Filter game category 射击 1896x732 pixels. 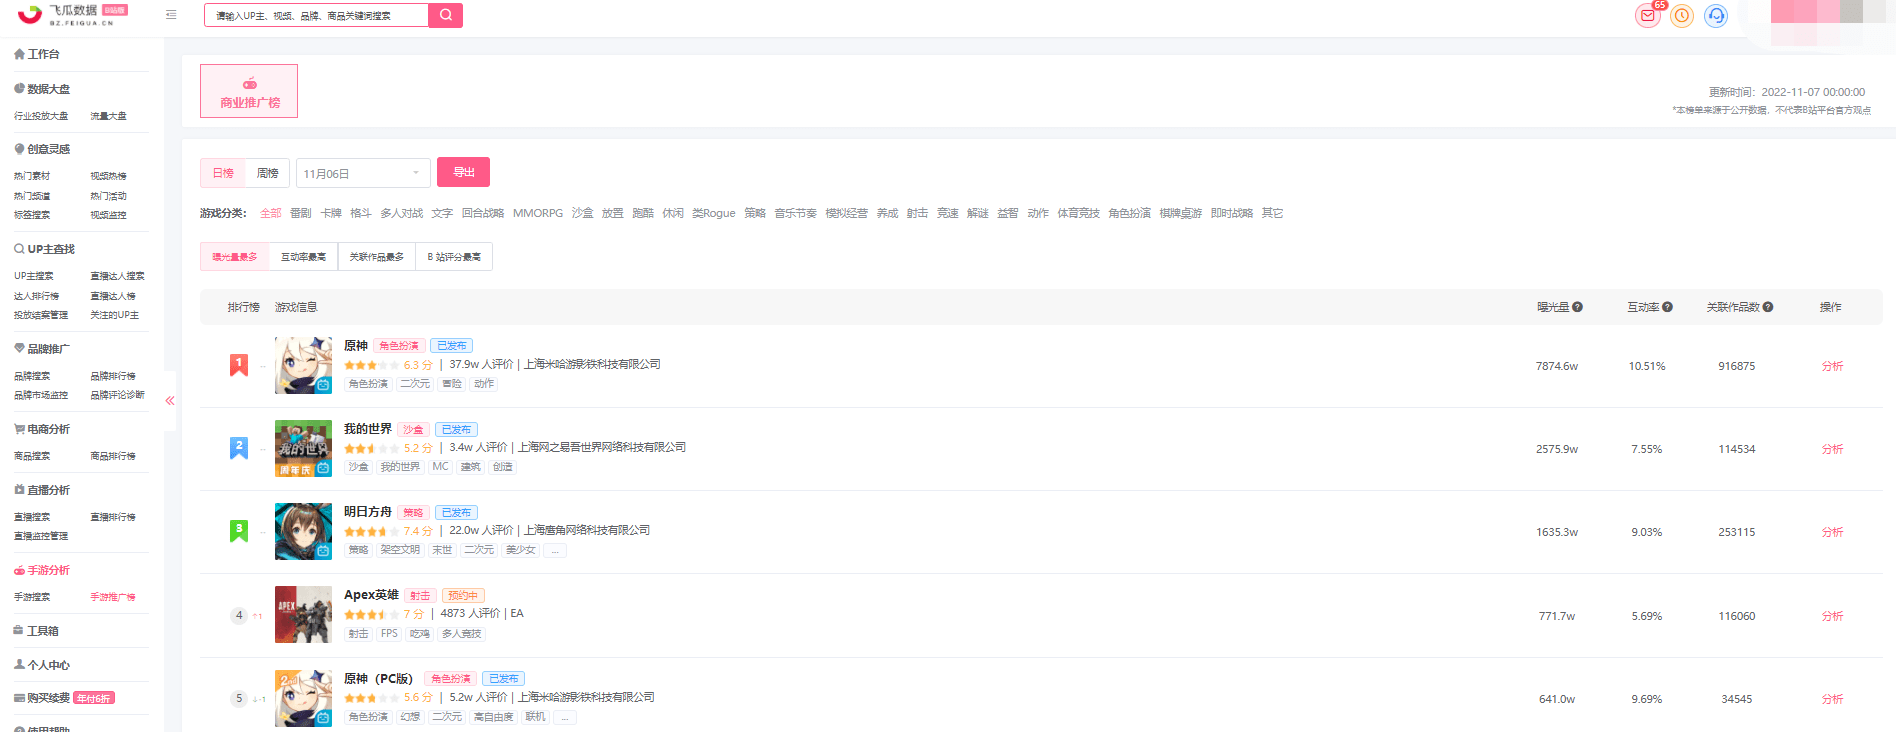click(917, 213)
